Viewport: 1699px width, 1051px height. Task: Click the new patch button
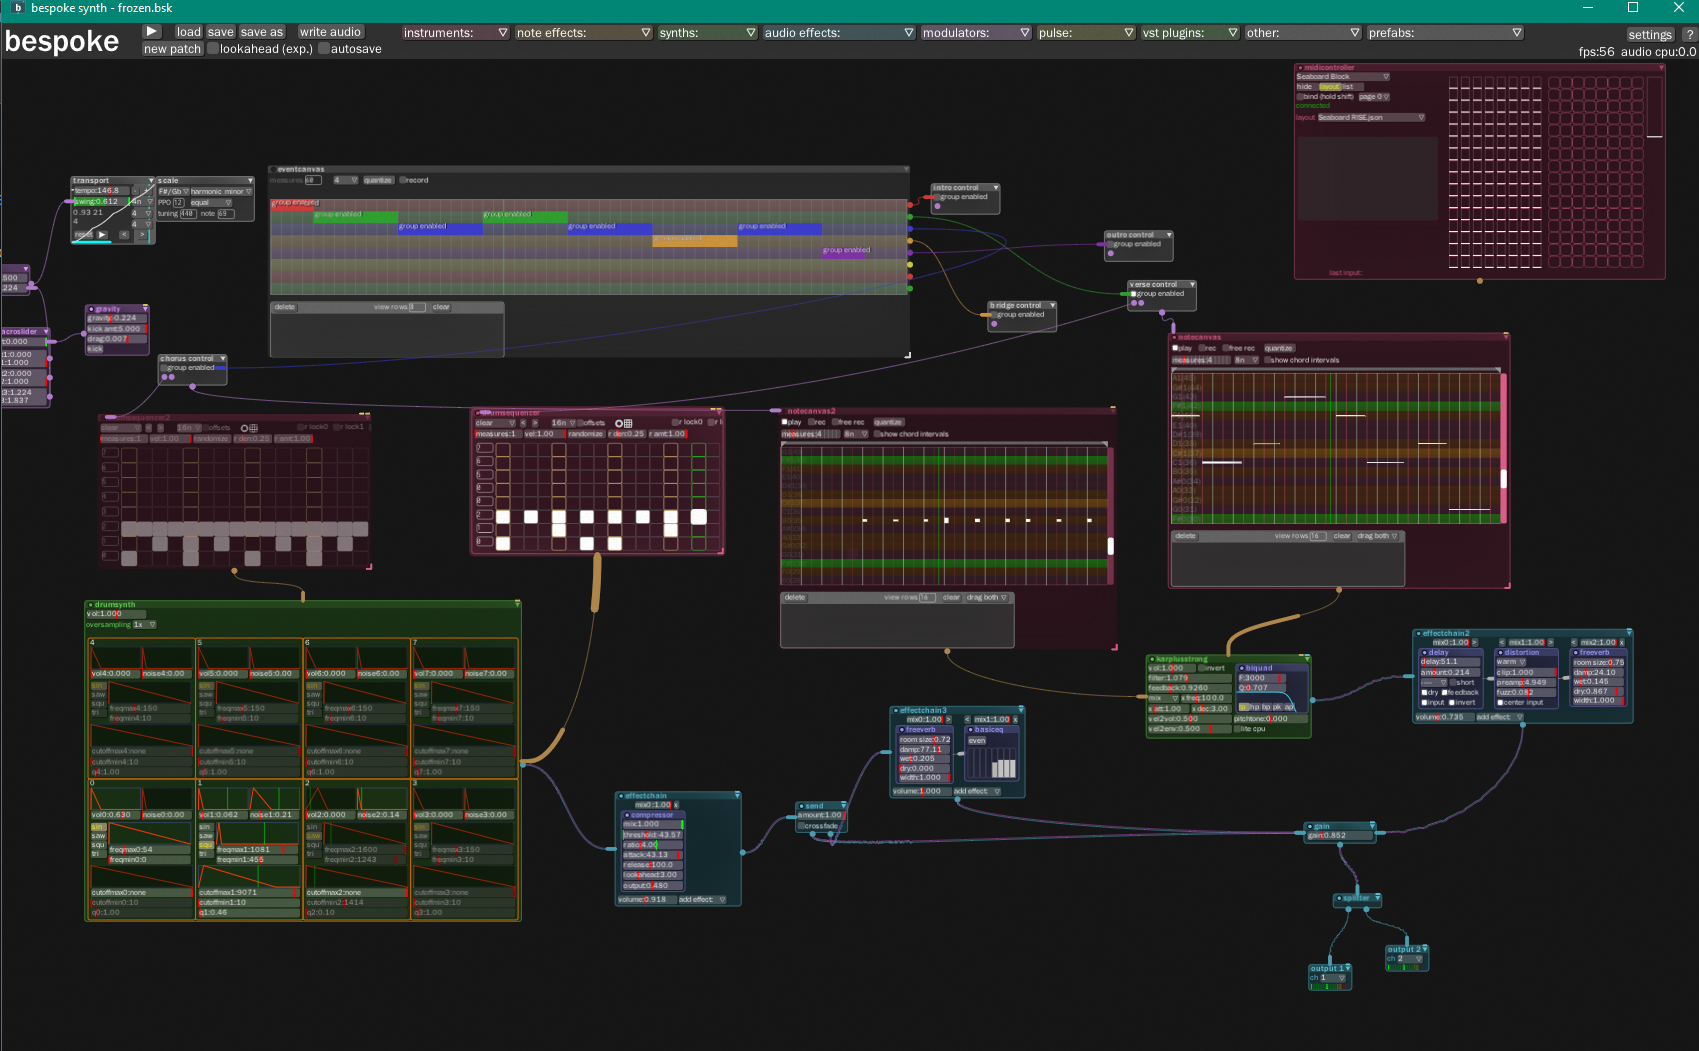click(x=171, y=48)
